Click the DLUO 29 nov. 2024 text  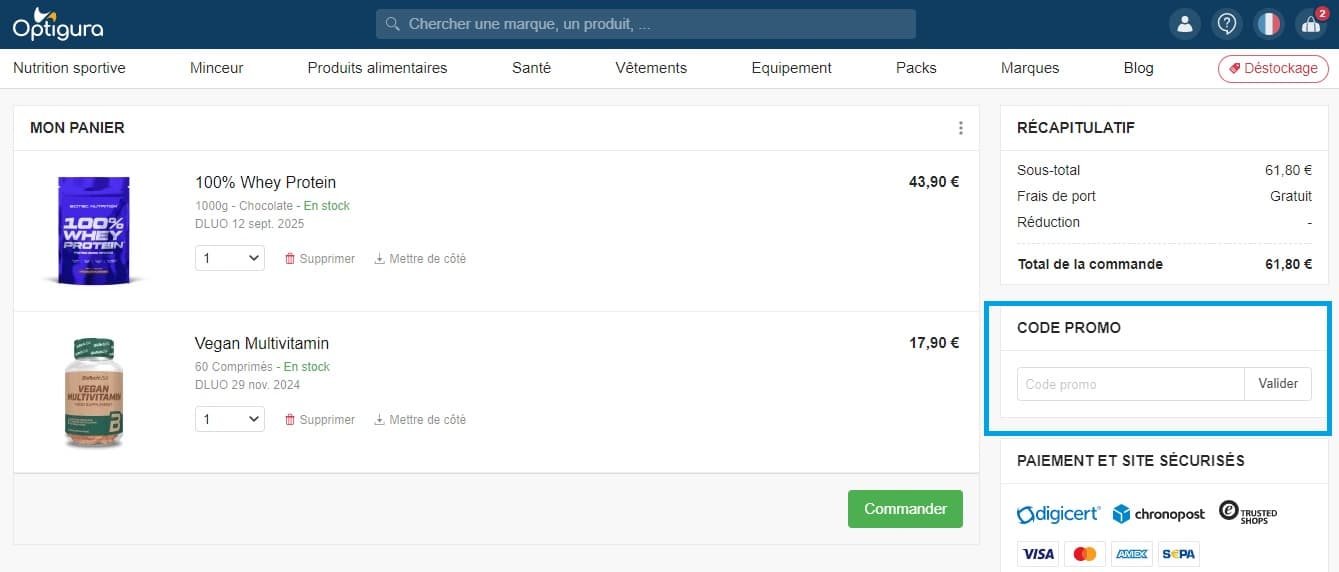coord(247,385)
